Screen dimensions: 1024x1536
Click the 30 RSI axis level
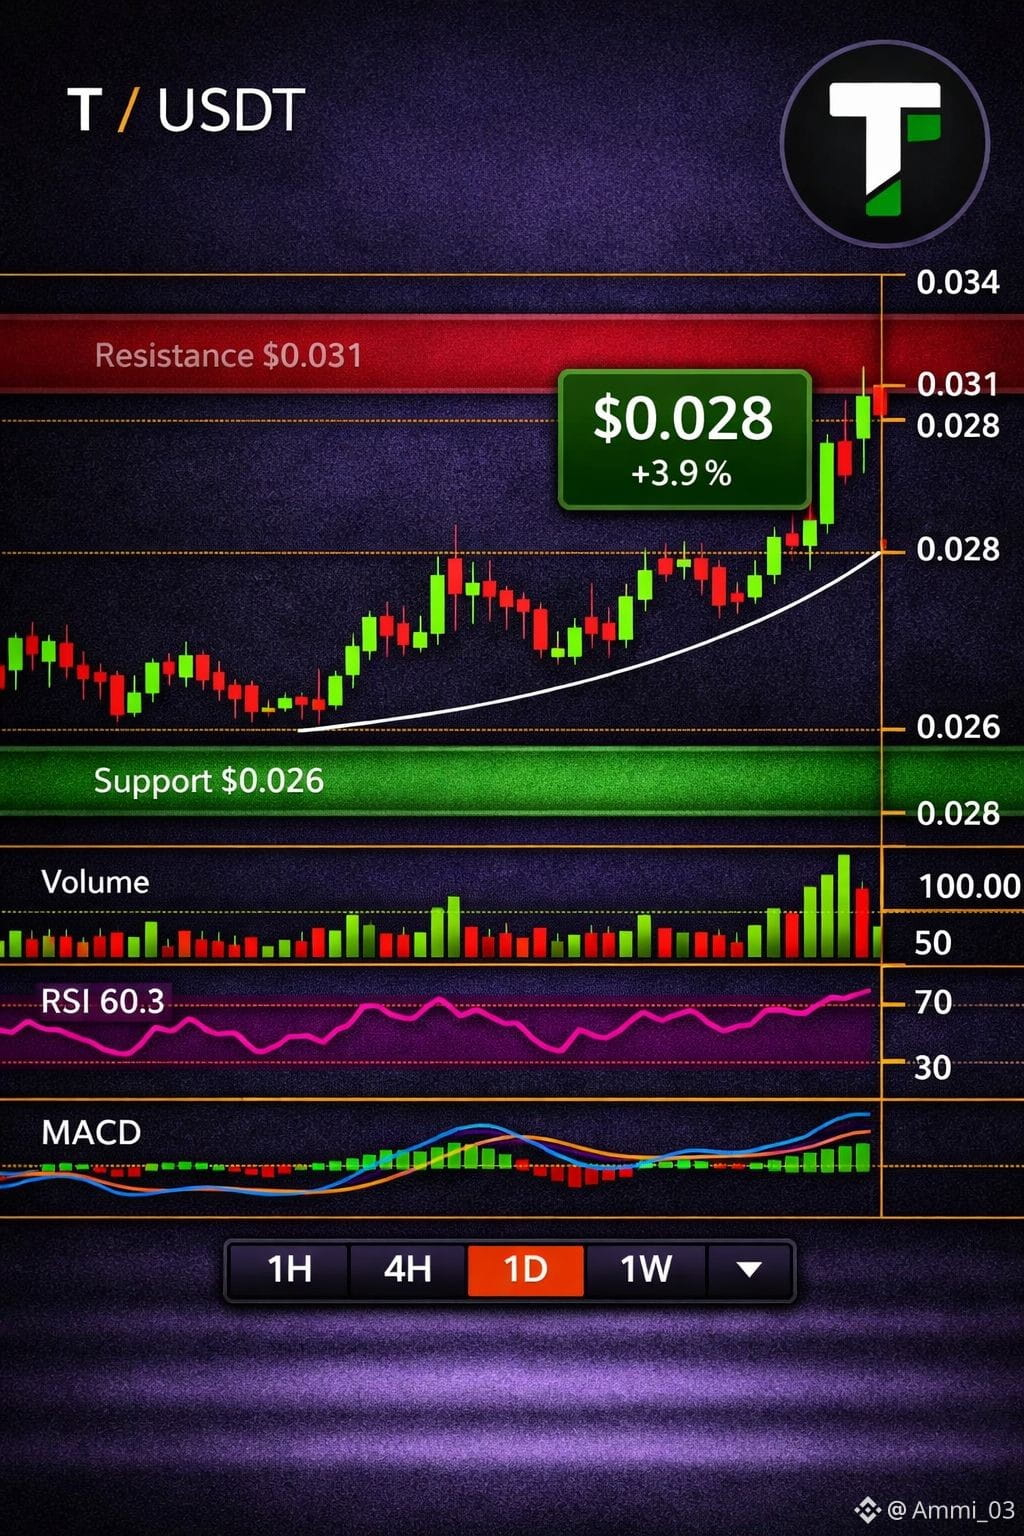[933, 1068]
